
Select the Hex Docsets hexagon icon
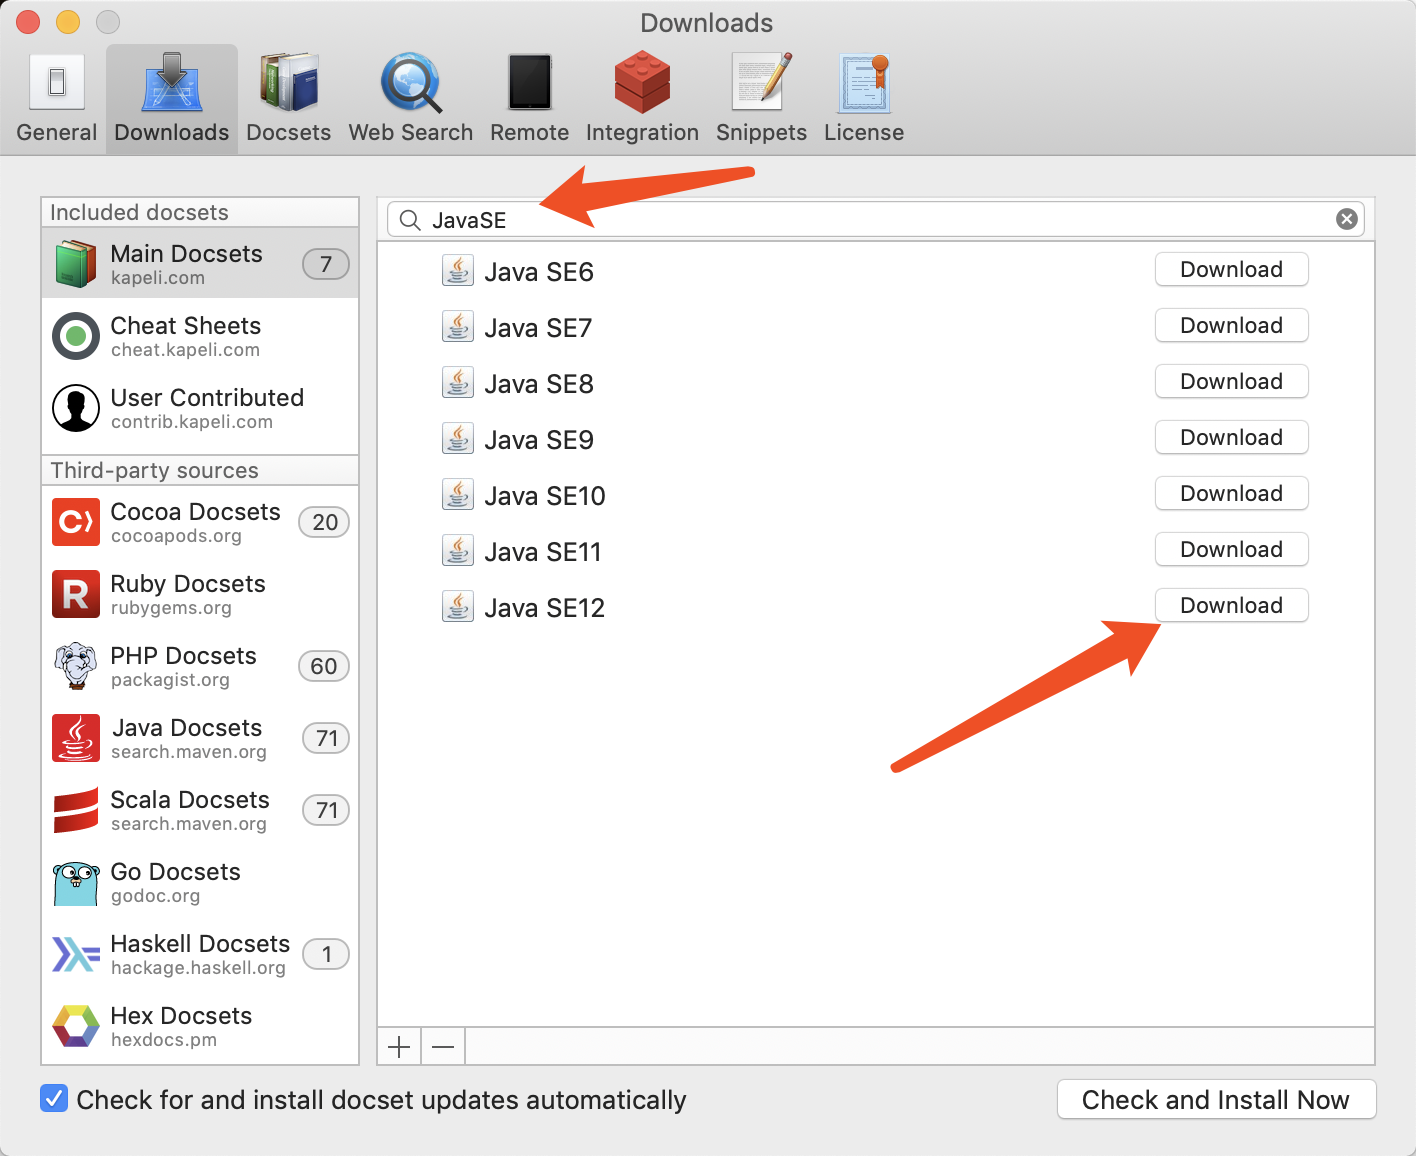pyautogui.click(x=76, y=1026)
